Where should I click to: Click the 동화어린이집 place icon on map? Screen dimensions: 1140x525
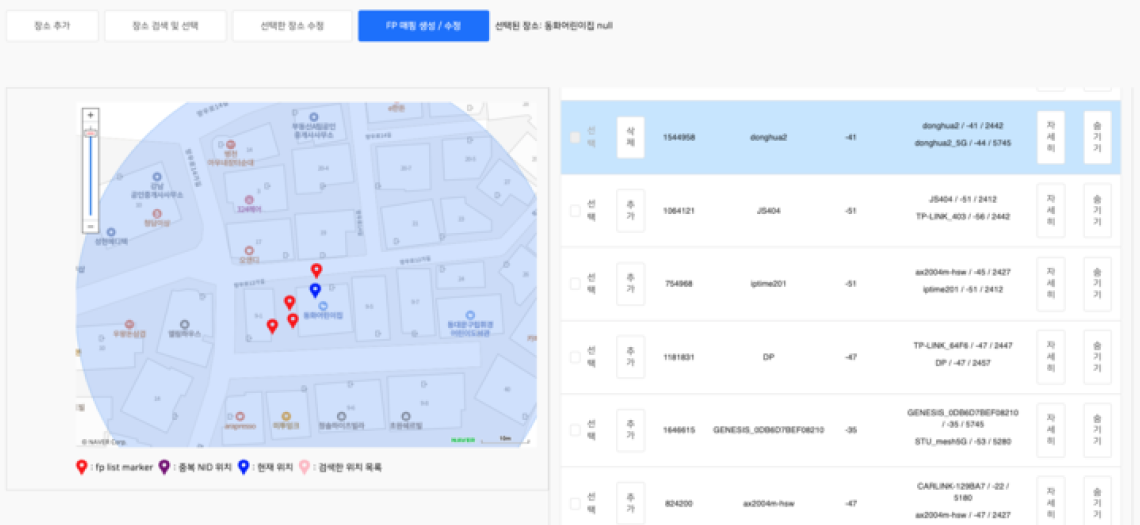coord(323,304)
